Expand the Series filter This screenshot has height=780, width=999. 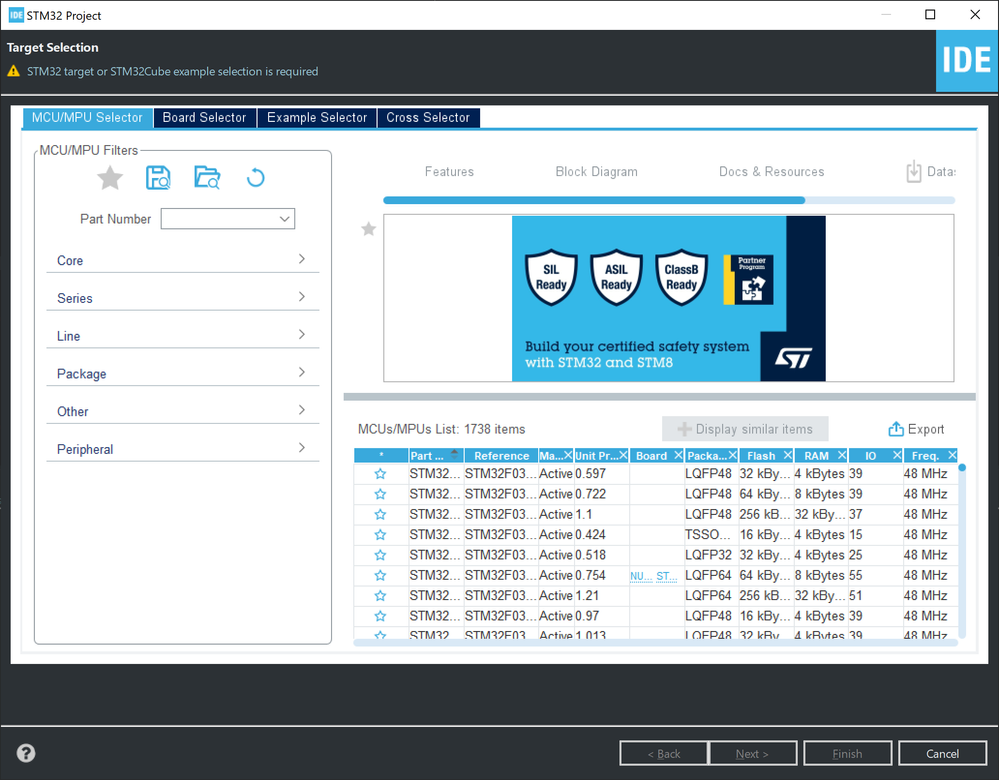pos(182,298)
